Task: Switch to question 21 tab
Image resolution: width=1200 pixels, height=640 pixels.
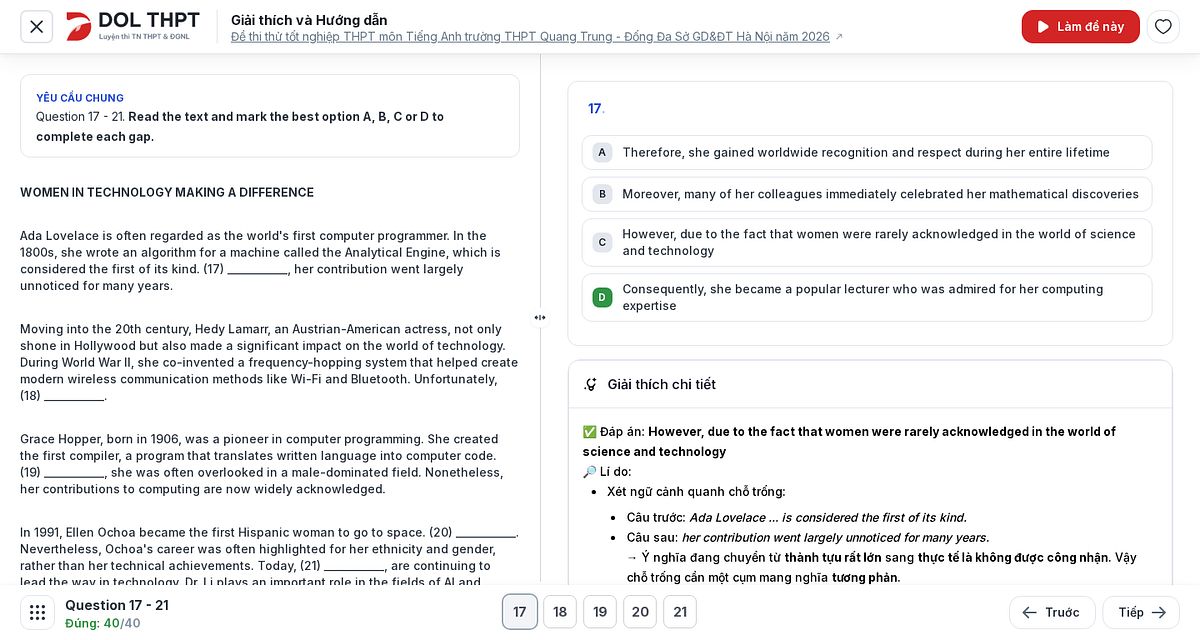Action: (x=680, y=612)
